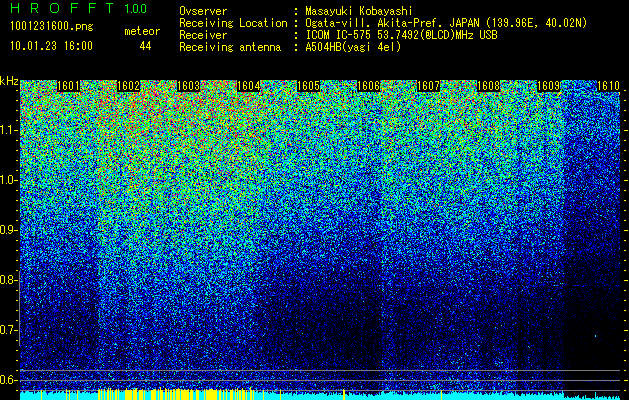Click the 1603 time marker
The image size is (629, 400).
pos(188,86)
